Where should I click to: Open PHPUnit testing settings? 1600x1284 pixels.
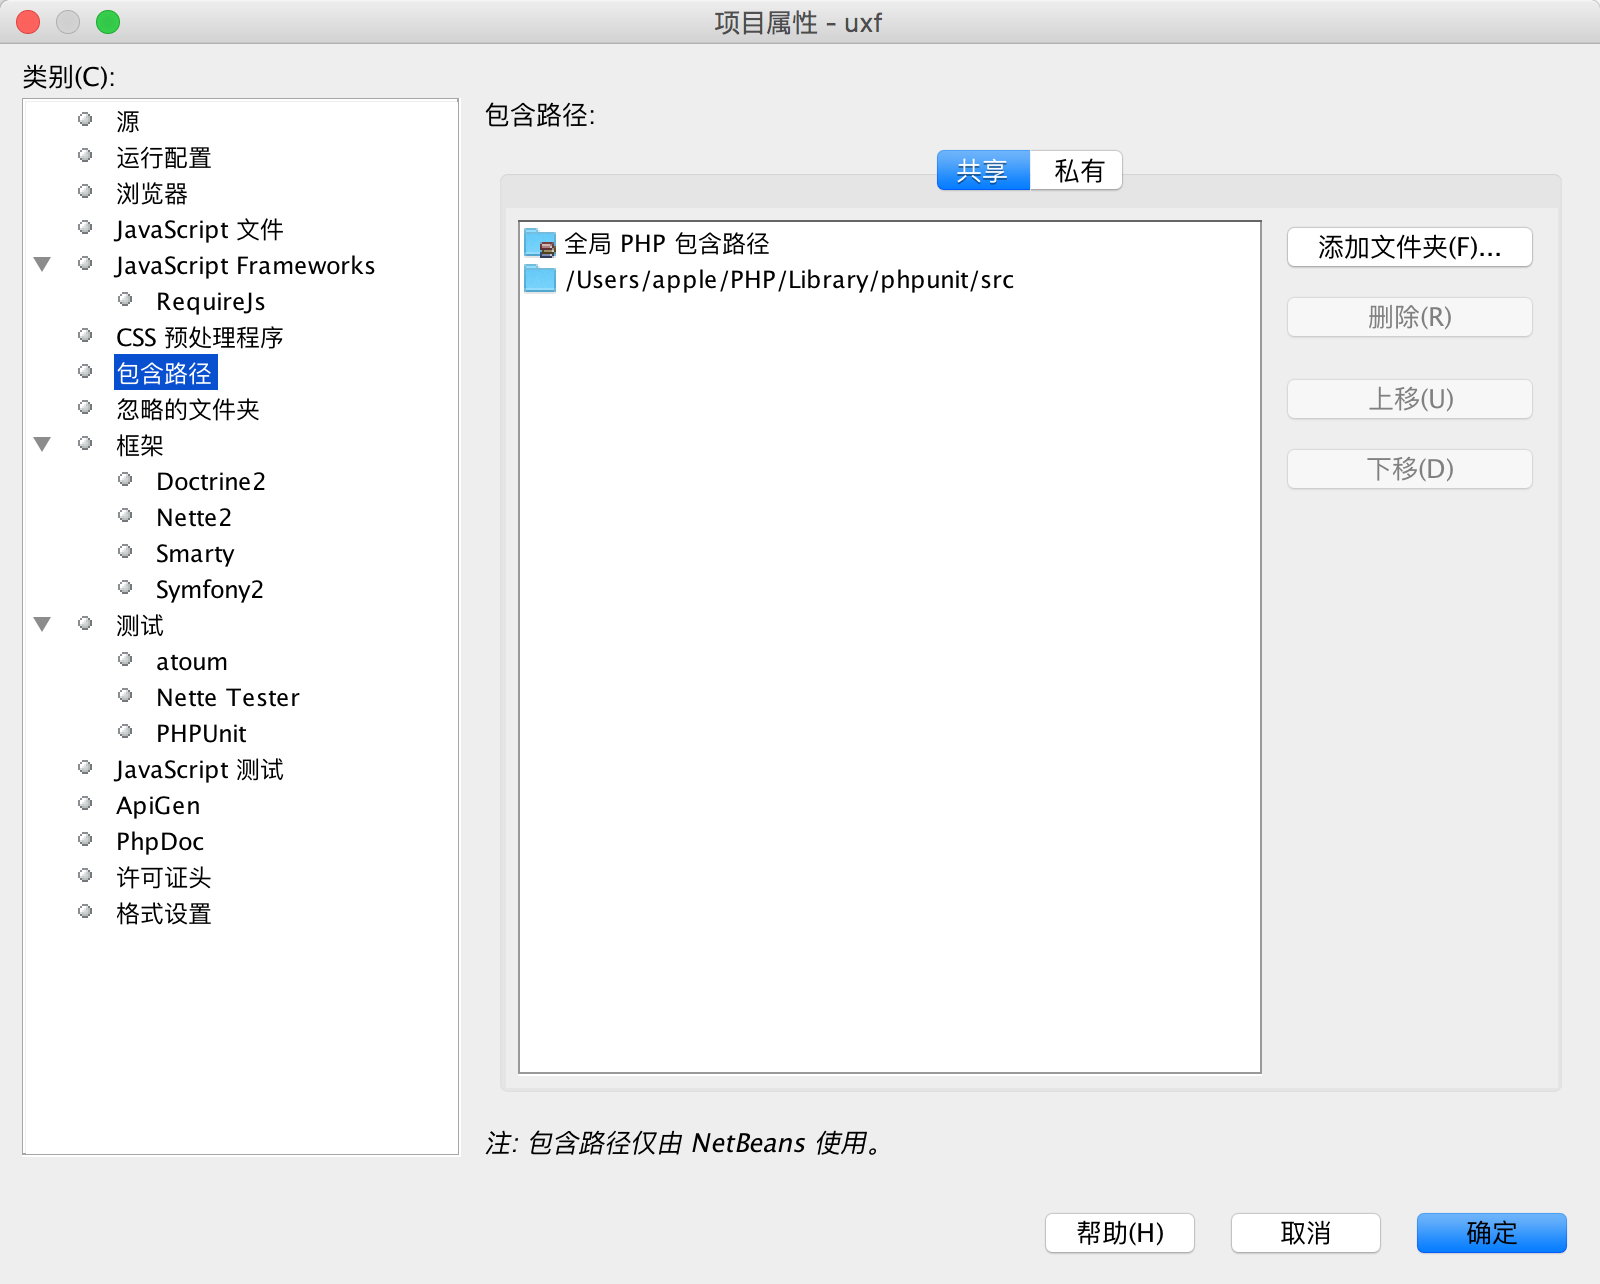pos(201,733)
